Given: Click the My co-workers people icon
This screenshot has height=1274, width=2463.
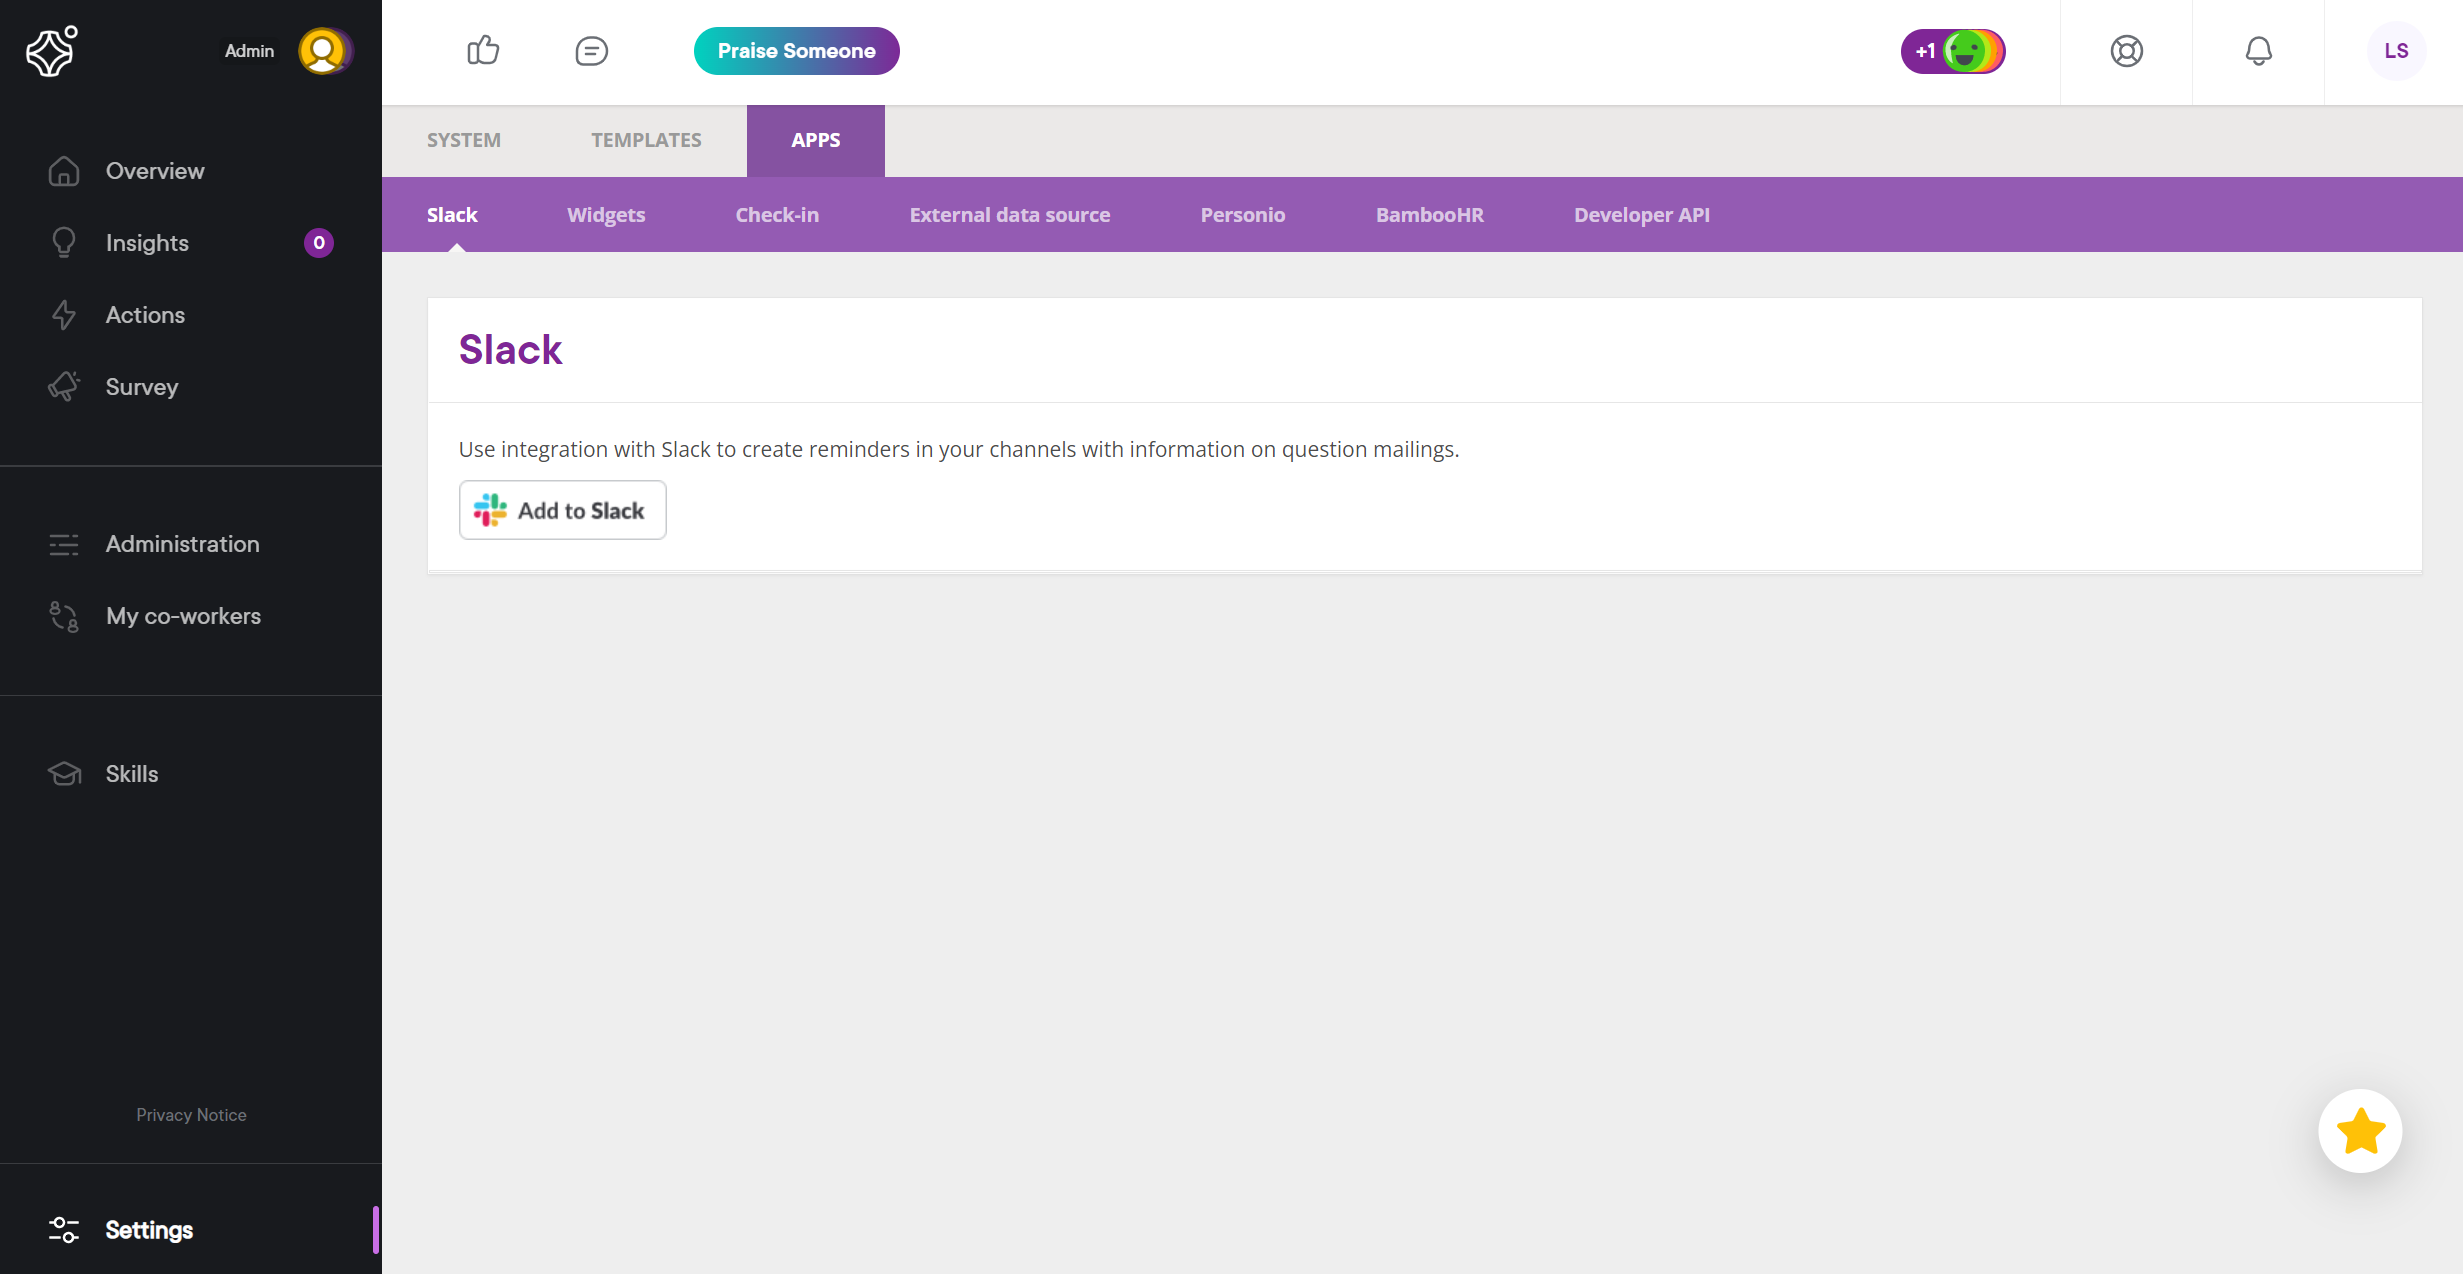Looking at the screenshot, I should [64, 616].
